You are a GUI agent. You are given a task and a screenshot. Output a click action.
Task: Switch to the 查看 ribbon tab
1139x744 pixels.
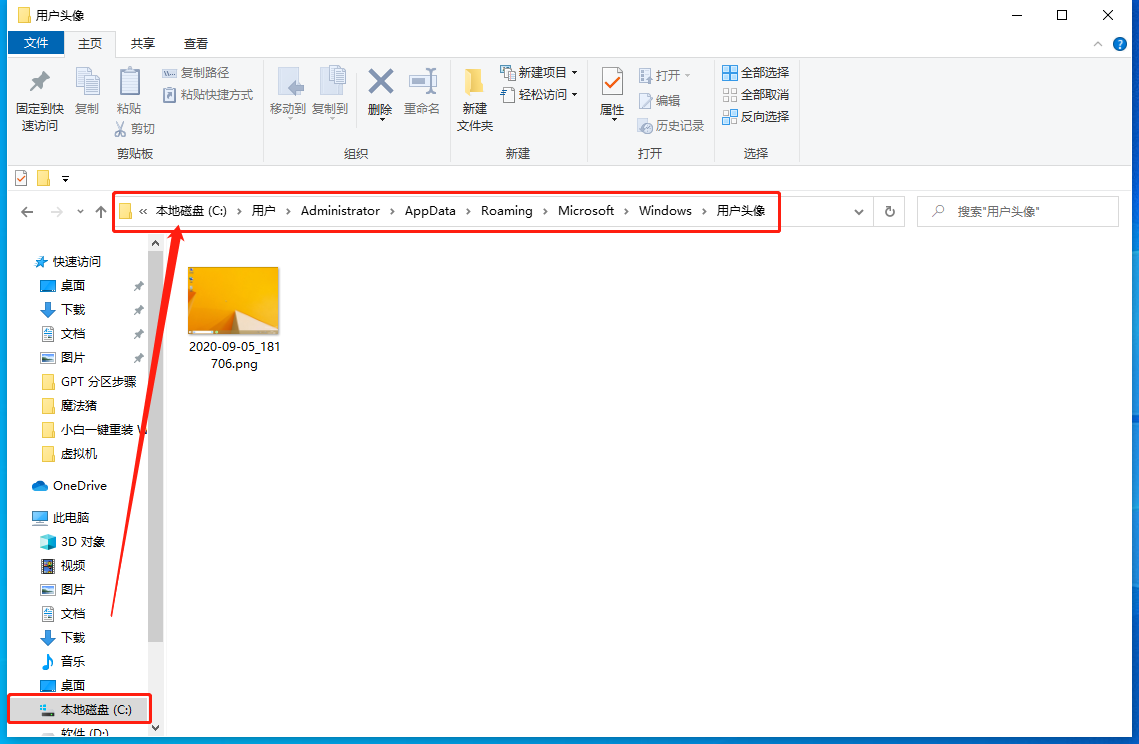point(195,43)
